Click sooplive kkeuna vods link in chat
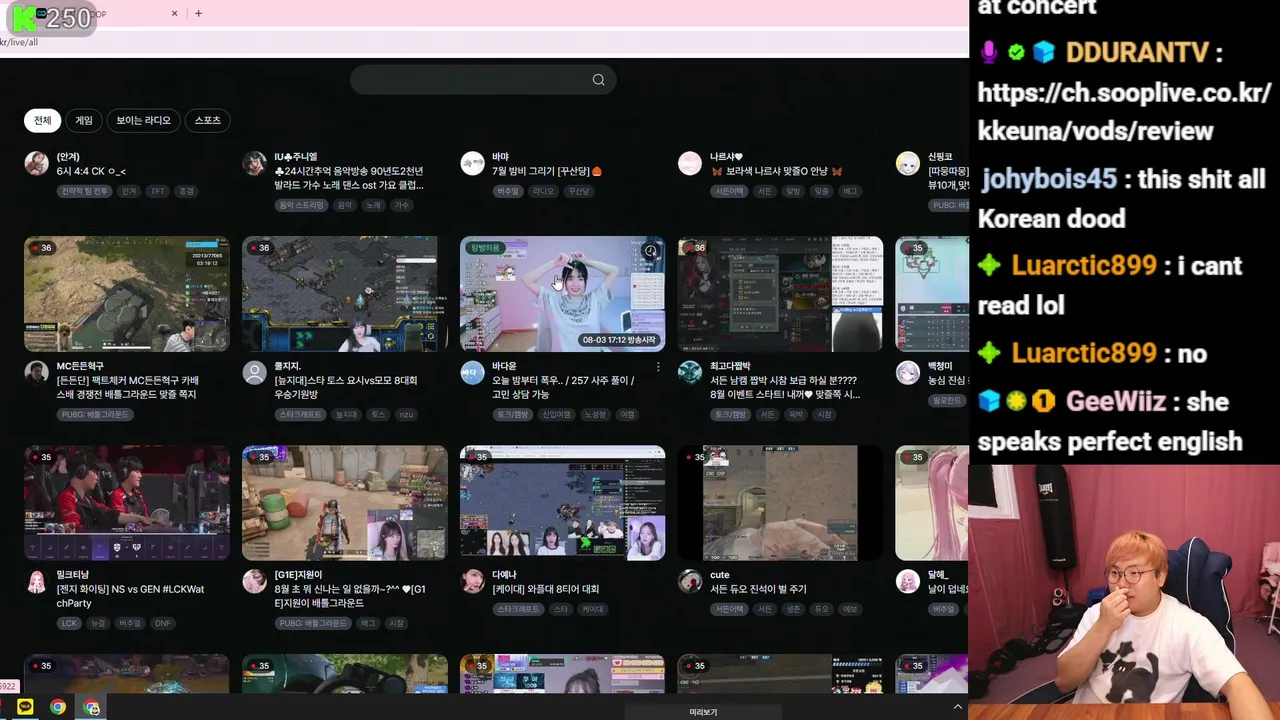The width and height of the screenshot is (1280, 720). click(x=1124, y=112)
